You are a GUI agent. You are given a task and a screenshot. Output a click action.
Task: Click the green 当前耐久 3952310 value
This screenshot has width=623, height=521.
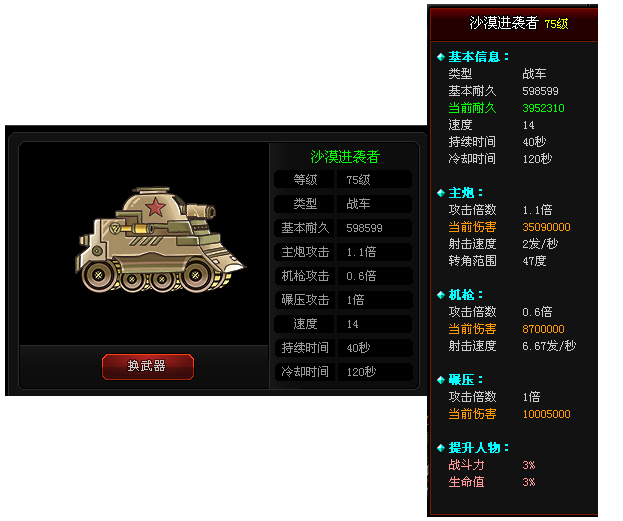coord(543,108)
